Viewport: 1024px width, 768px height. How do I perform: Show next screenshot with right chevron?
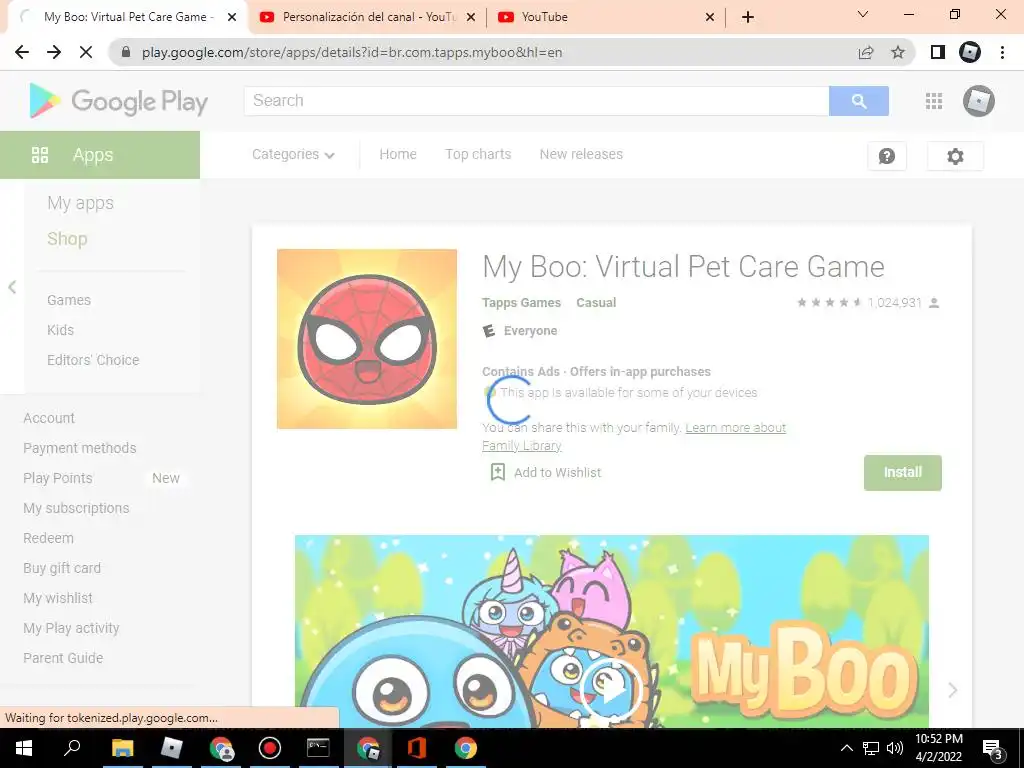pos(952,690)
